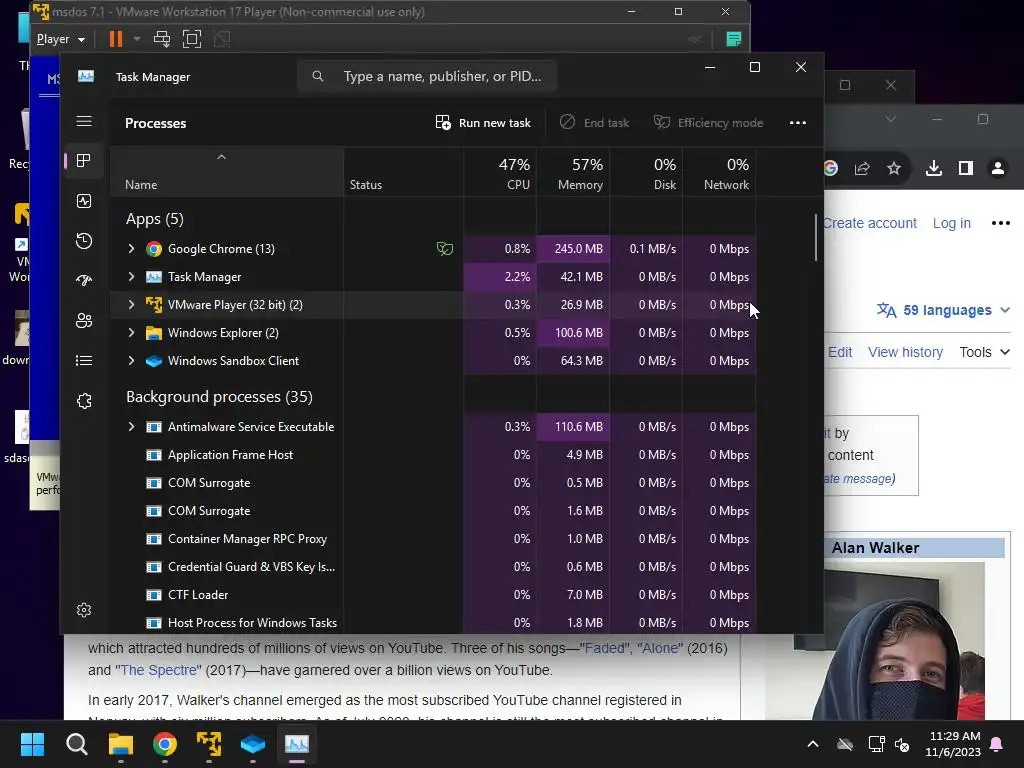Expand Antimalware Service Executable process

tap(131, 426)
